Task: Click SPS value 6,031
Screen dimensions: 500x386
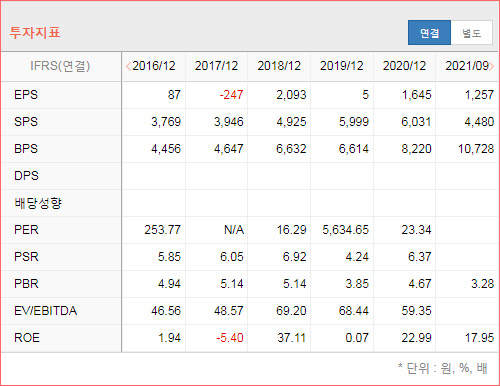Action: (417, 122)
